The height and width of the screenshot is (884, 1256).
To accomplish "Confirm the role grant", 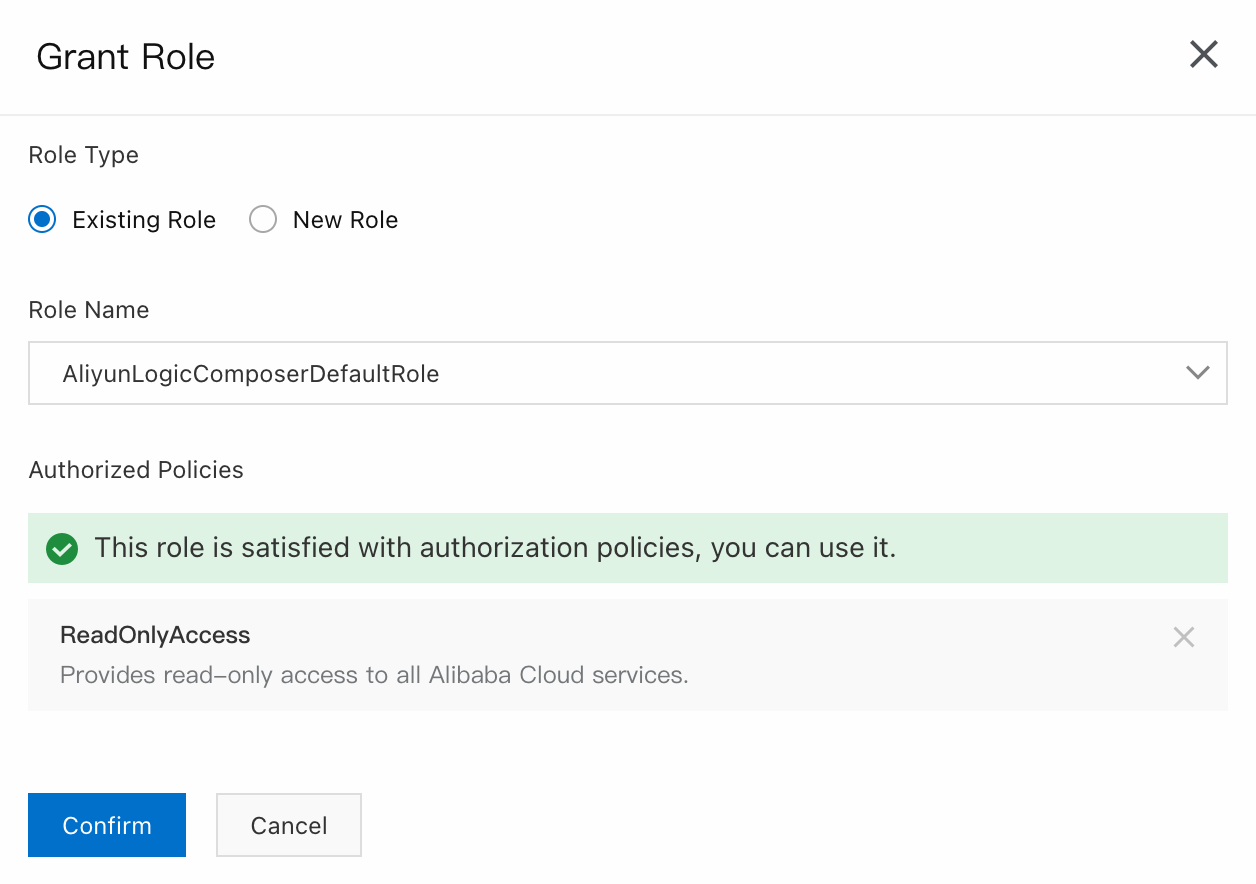I will (x=107, y=825).
